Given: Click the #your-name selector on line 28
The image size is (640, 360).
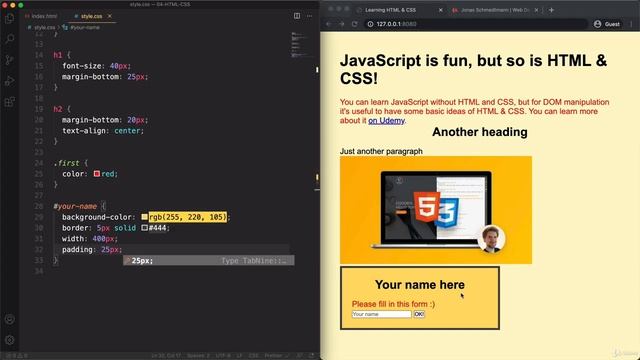Looking at the screenshot, I should tap(75, 206).
